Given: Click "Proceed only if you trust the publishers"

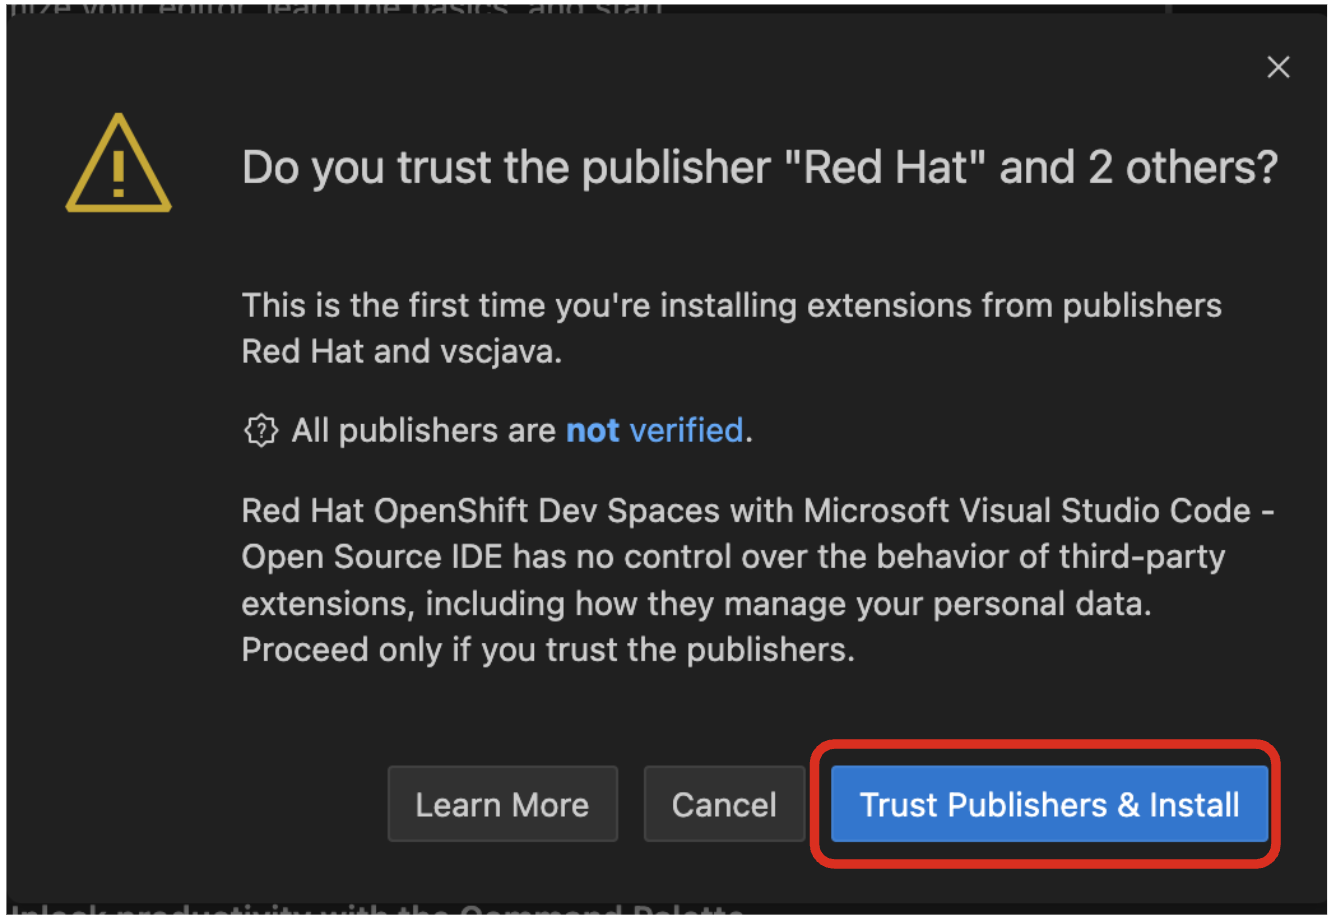Looking at the screenshot, I should pyautogui.click(x=547, y=650).
